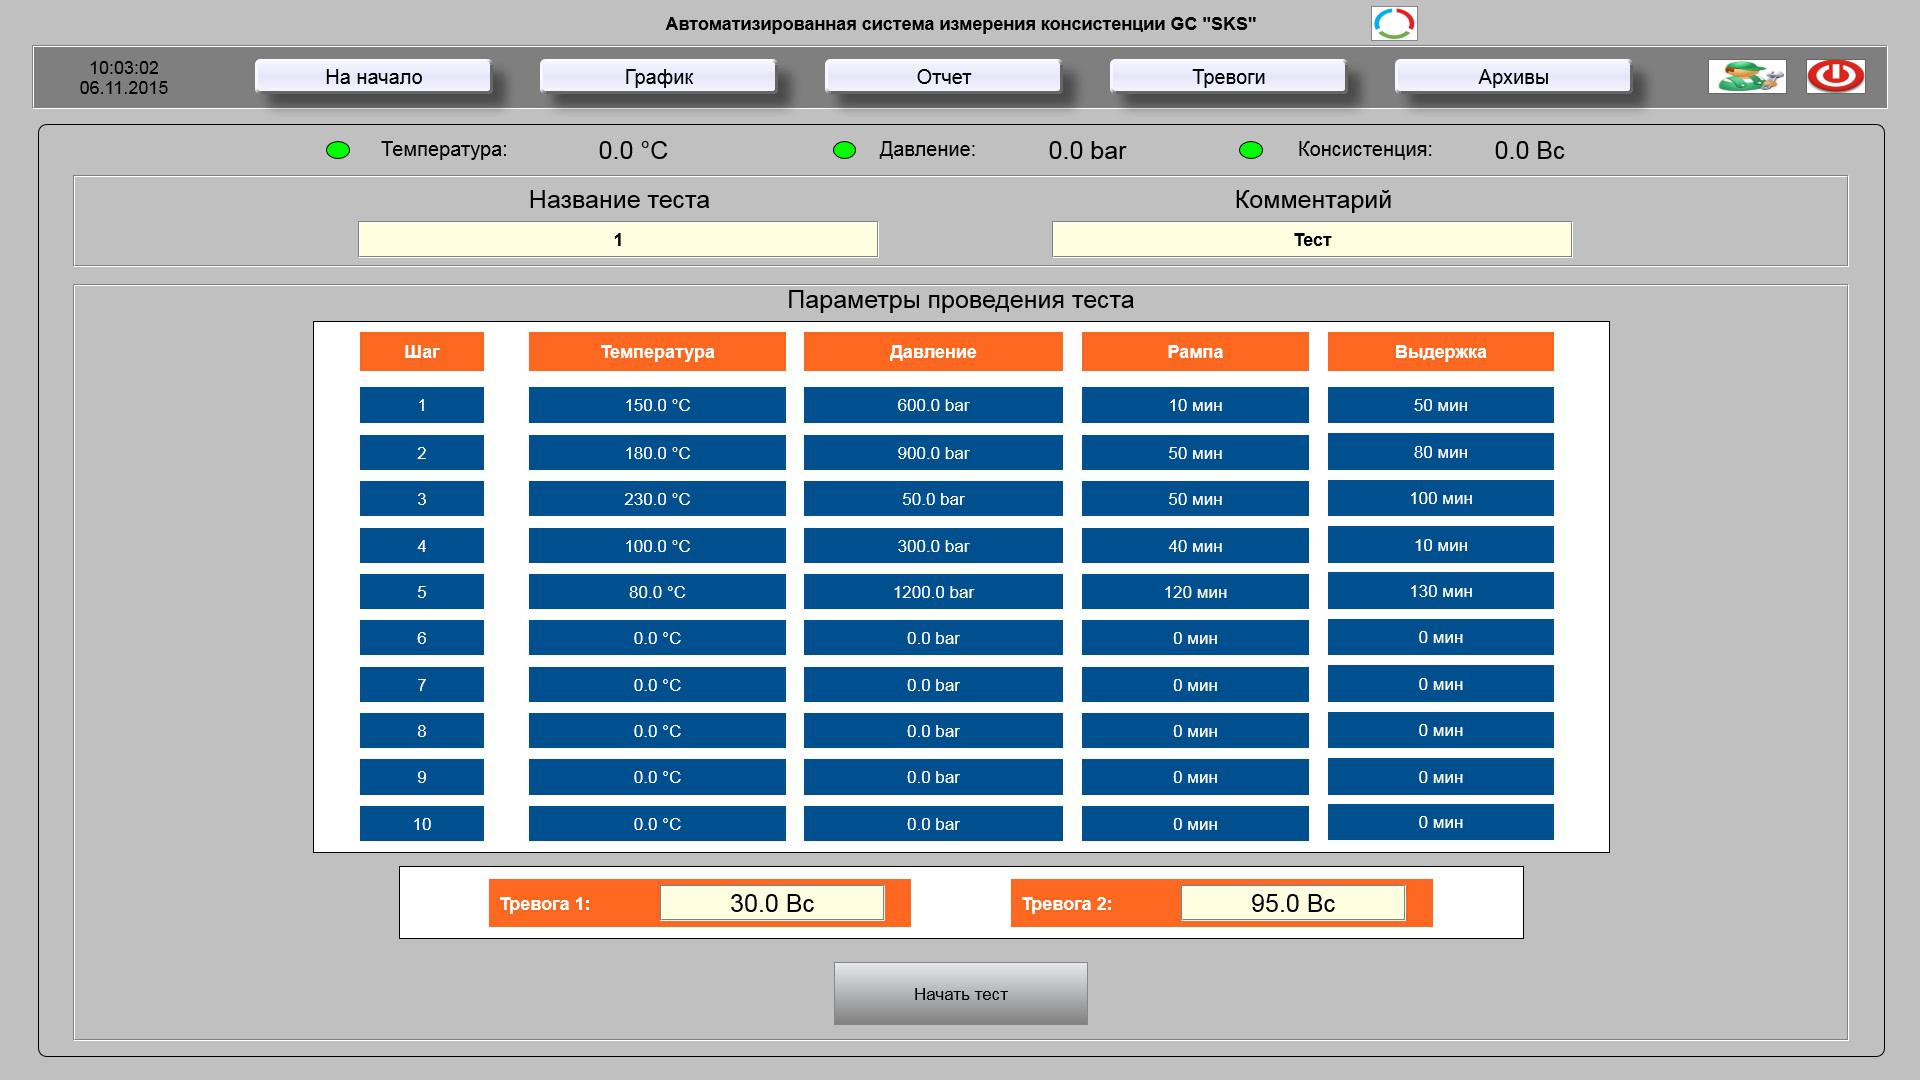Viewport: 1920px width, 1080px height.
Task: Go to the На начало home screen
Action: tap(373, 76)
